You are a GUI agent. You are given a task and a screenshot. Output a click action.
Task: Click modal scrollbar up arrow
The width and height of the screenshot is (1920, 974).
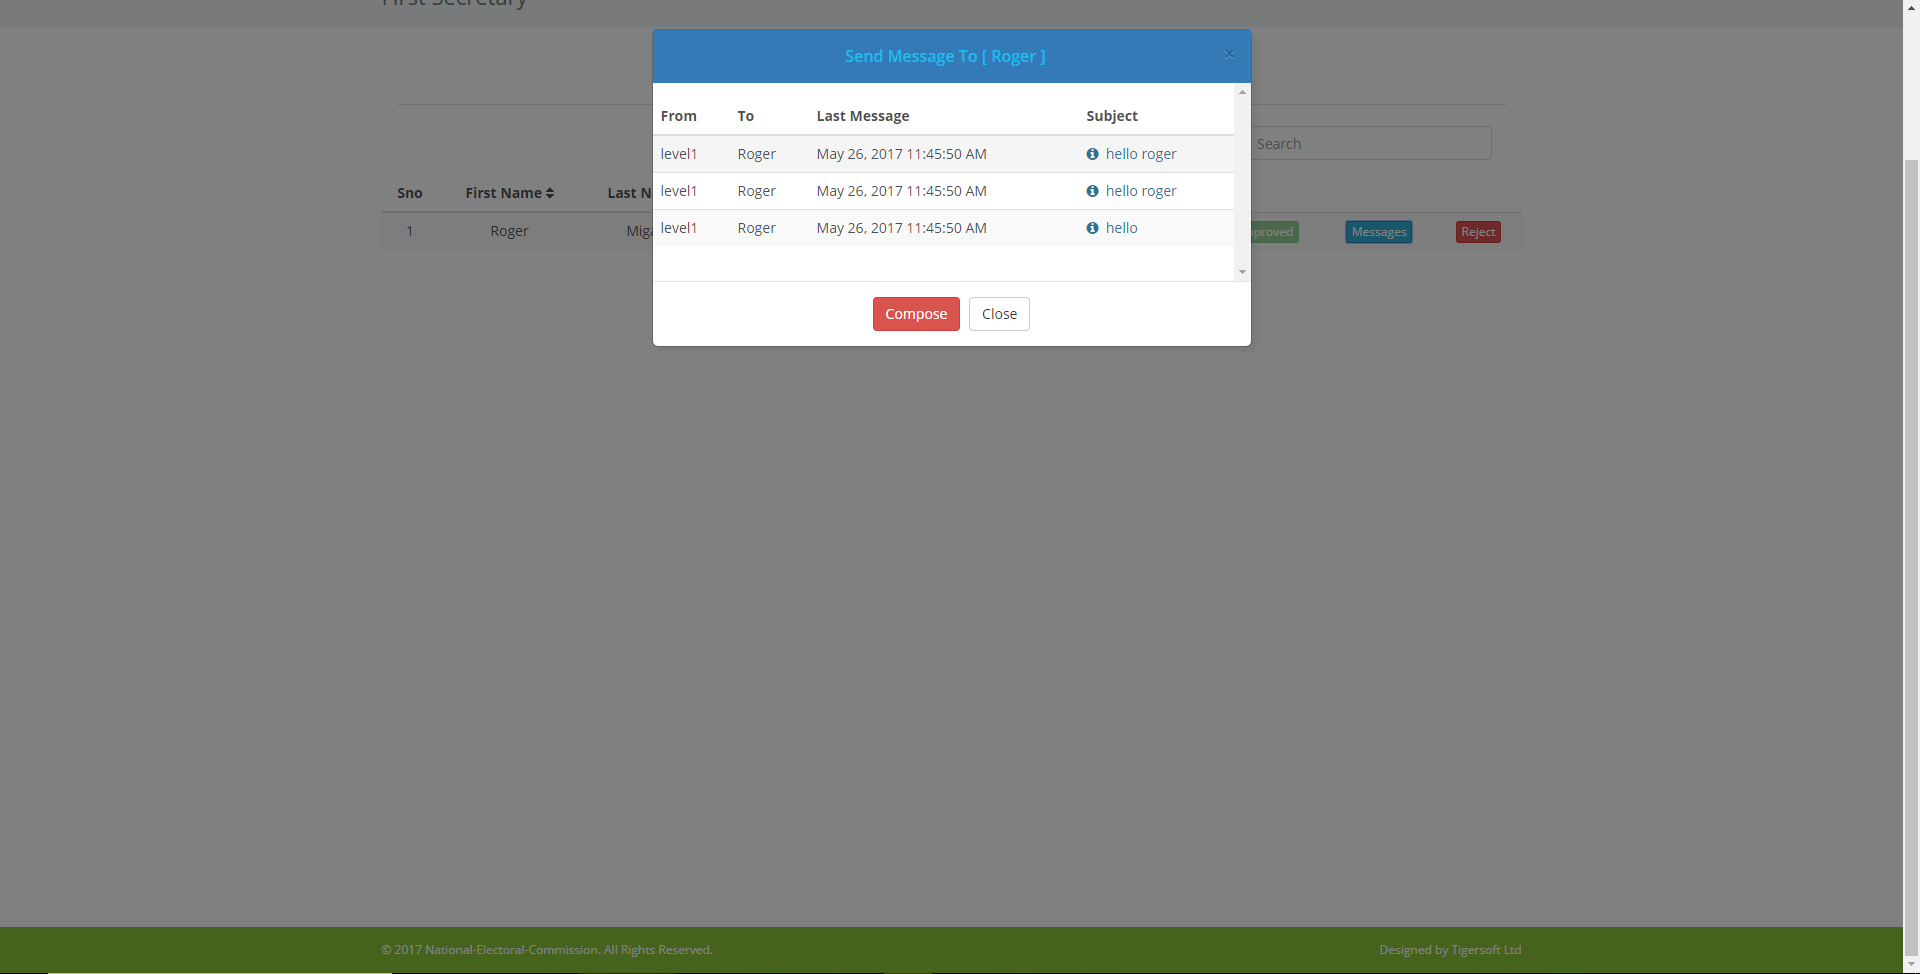[1242, 92]
